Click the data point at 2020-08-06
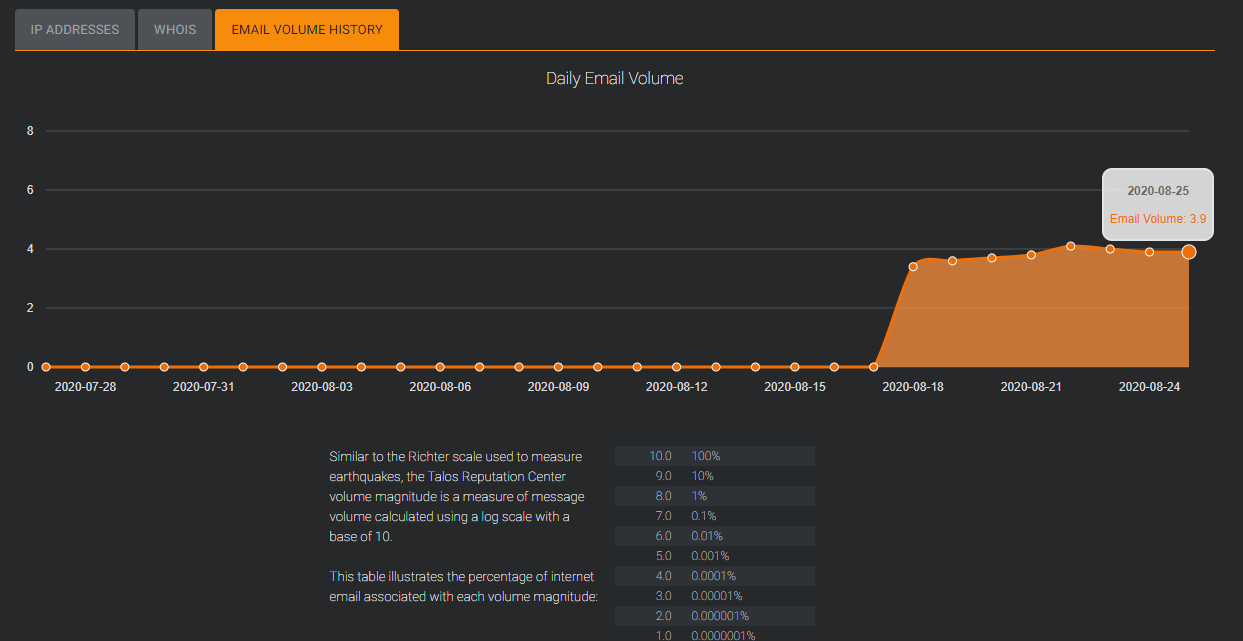This screenshot has width=1243, height=641. click(440, 367)
